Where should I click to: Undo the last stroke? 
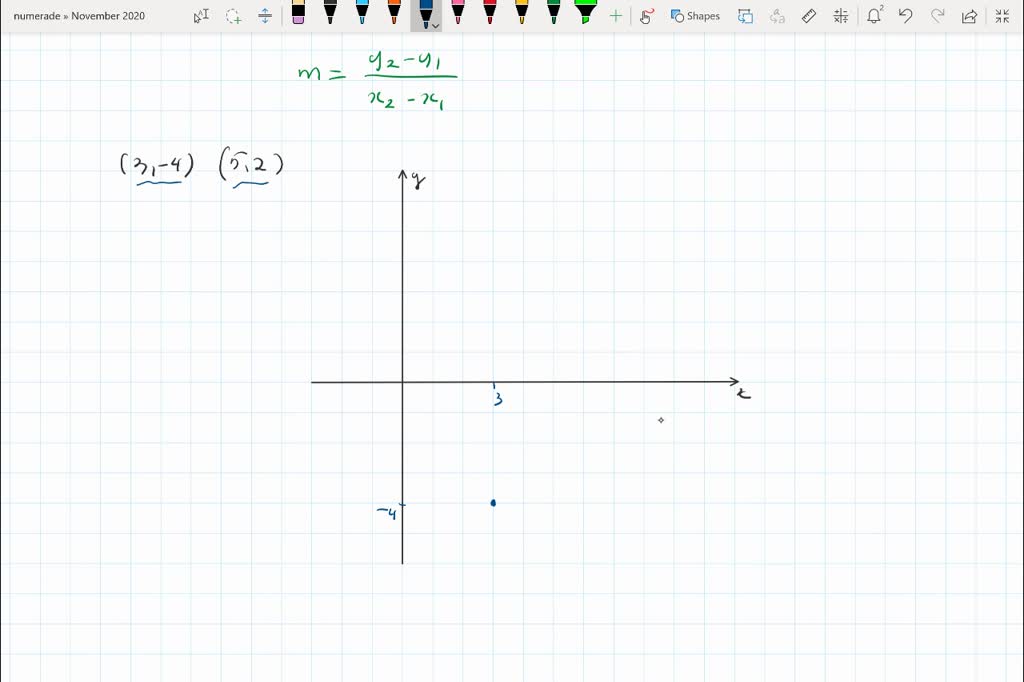click(905, 15)
